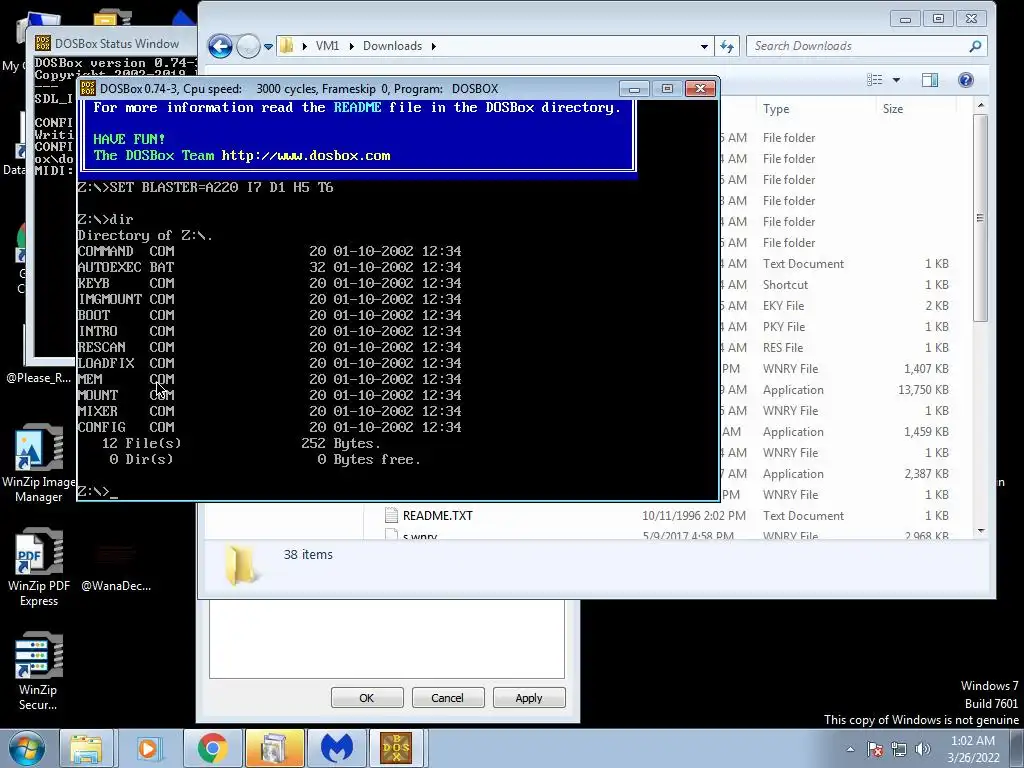This screenshot has height=768, width=1024.
Task: Open the @Please_R... desktop file
Action: tap(39, 377)
